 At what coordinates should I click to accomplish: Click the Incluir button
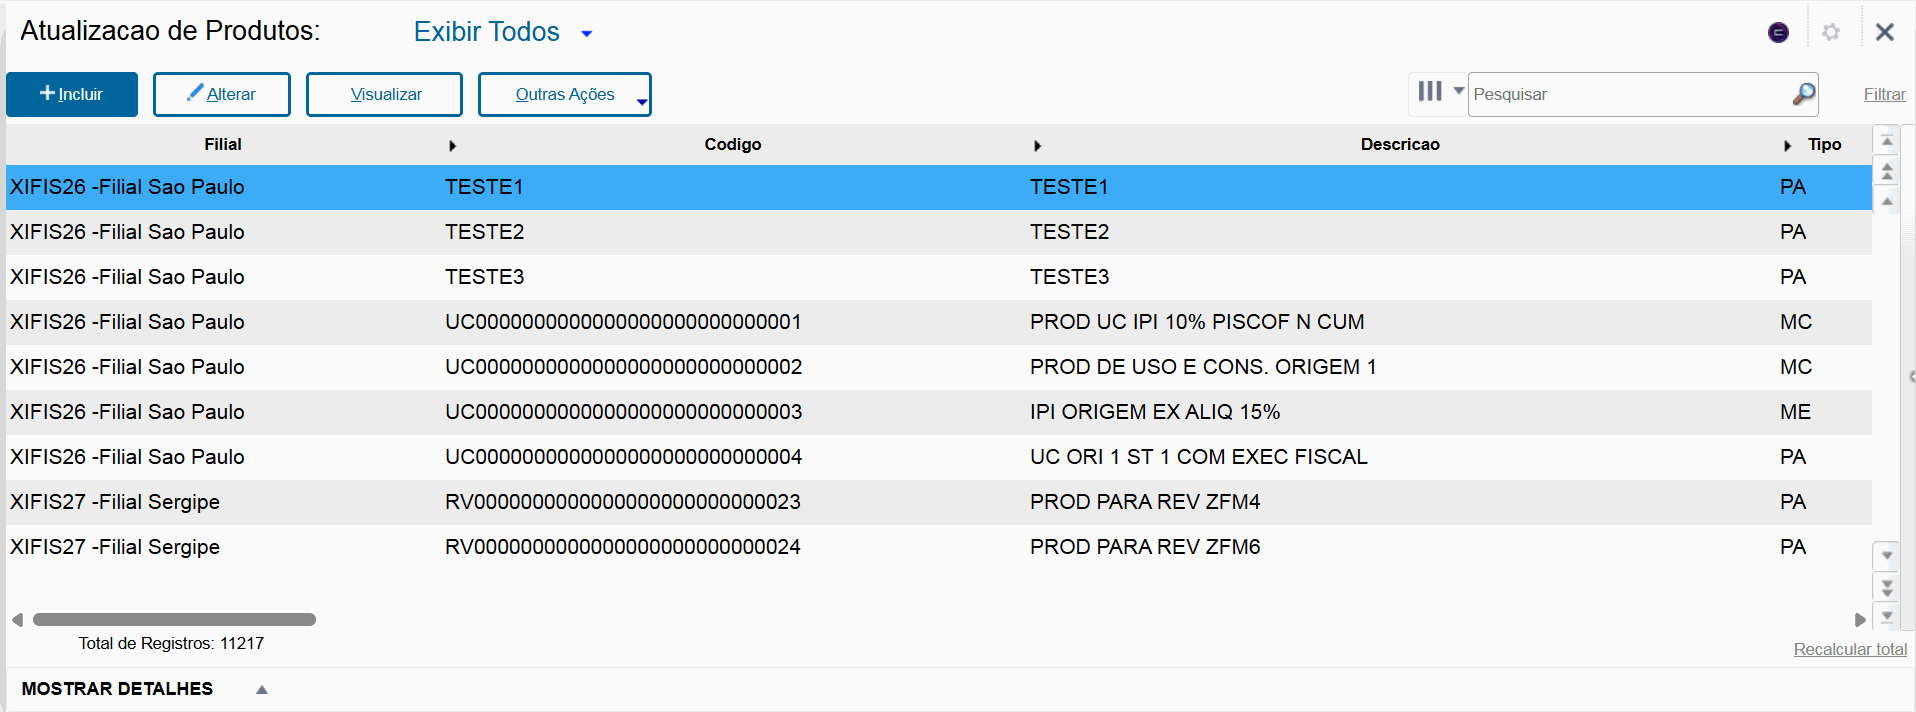pos(72,94)
